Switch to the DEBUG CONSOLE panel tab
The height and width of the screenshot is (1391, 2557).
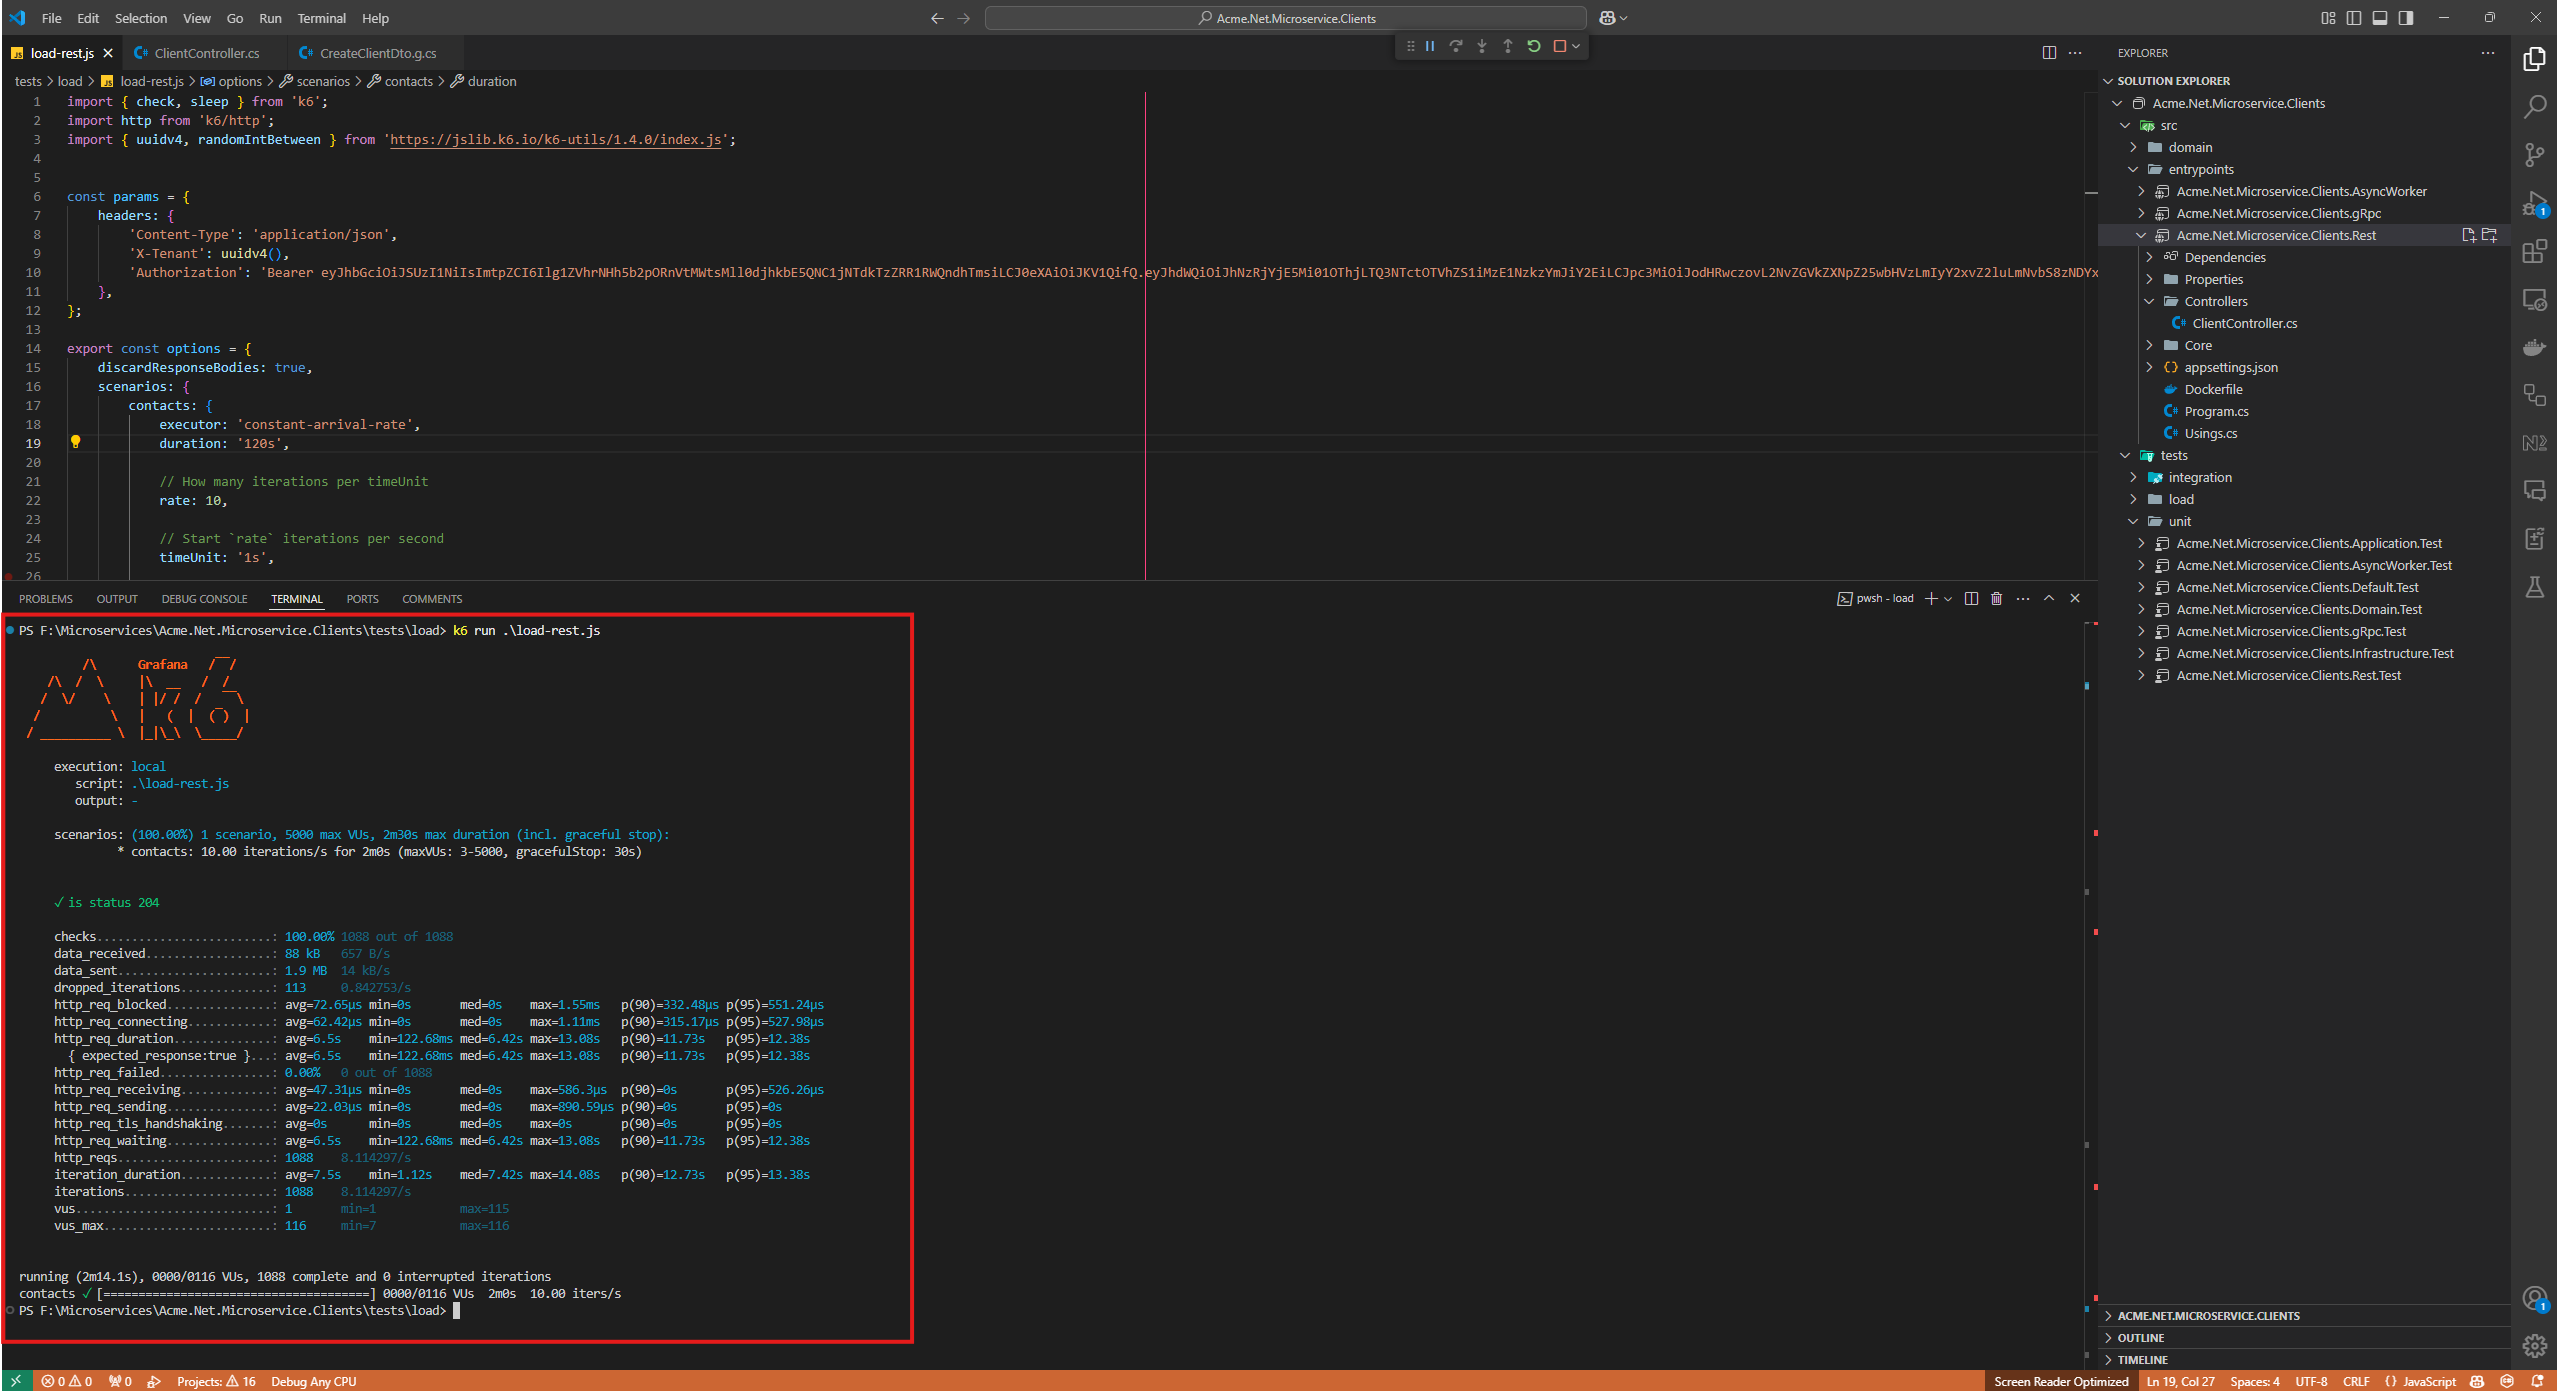pyautogui.click(x=204, y=599)
